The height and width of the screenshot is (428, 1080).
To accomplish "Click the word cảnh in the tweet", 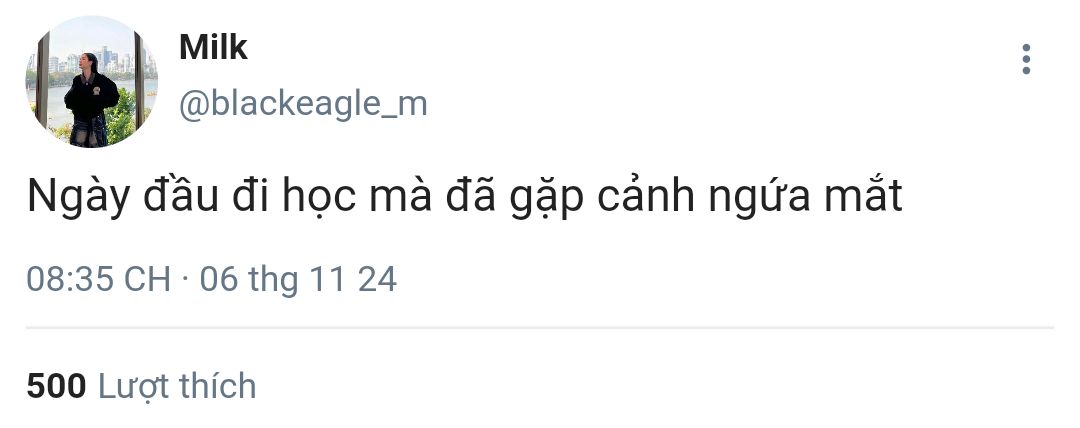I will pos(645,197).
